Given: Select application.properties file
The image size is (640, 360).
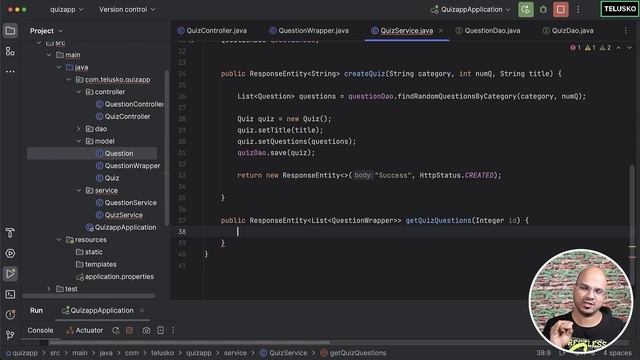Looking at the screenshot, I should 115,276.
